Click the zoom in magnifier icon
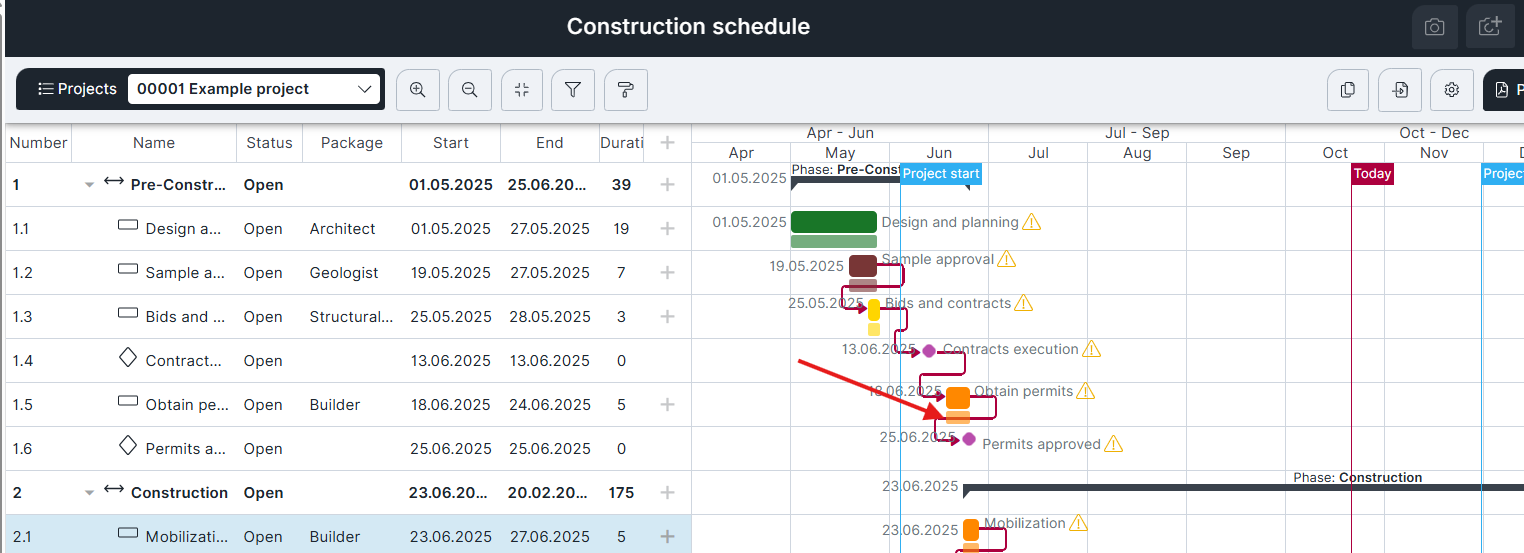Viewport: 1524px width, 553px height. 418,90
